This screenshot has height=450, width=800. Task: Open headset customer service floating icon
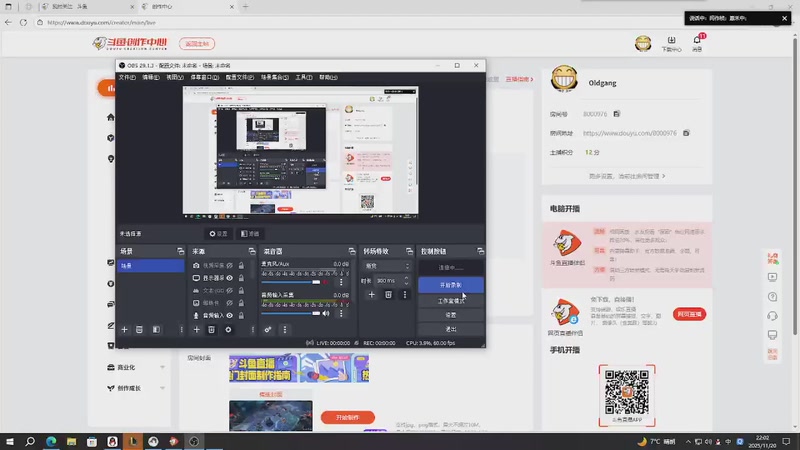pos(772,316)
